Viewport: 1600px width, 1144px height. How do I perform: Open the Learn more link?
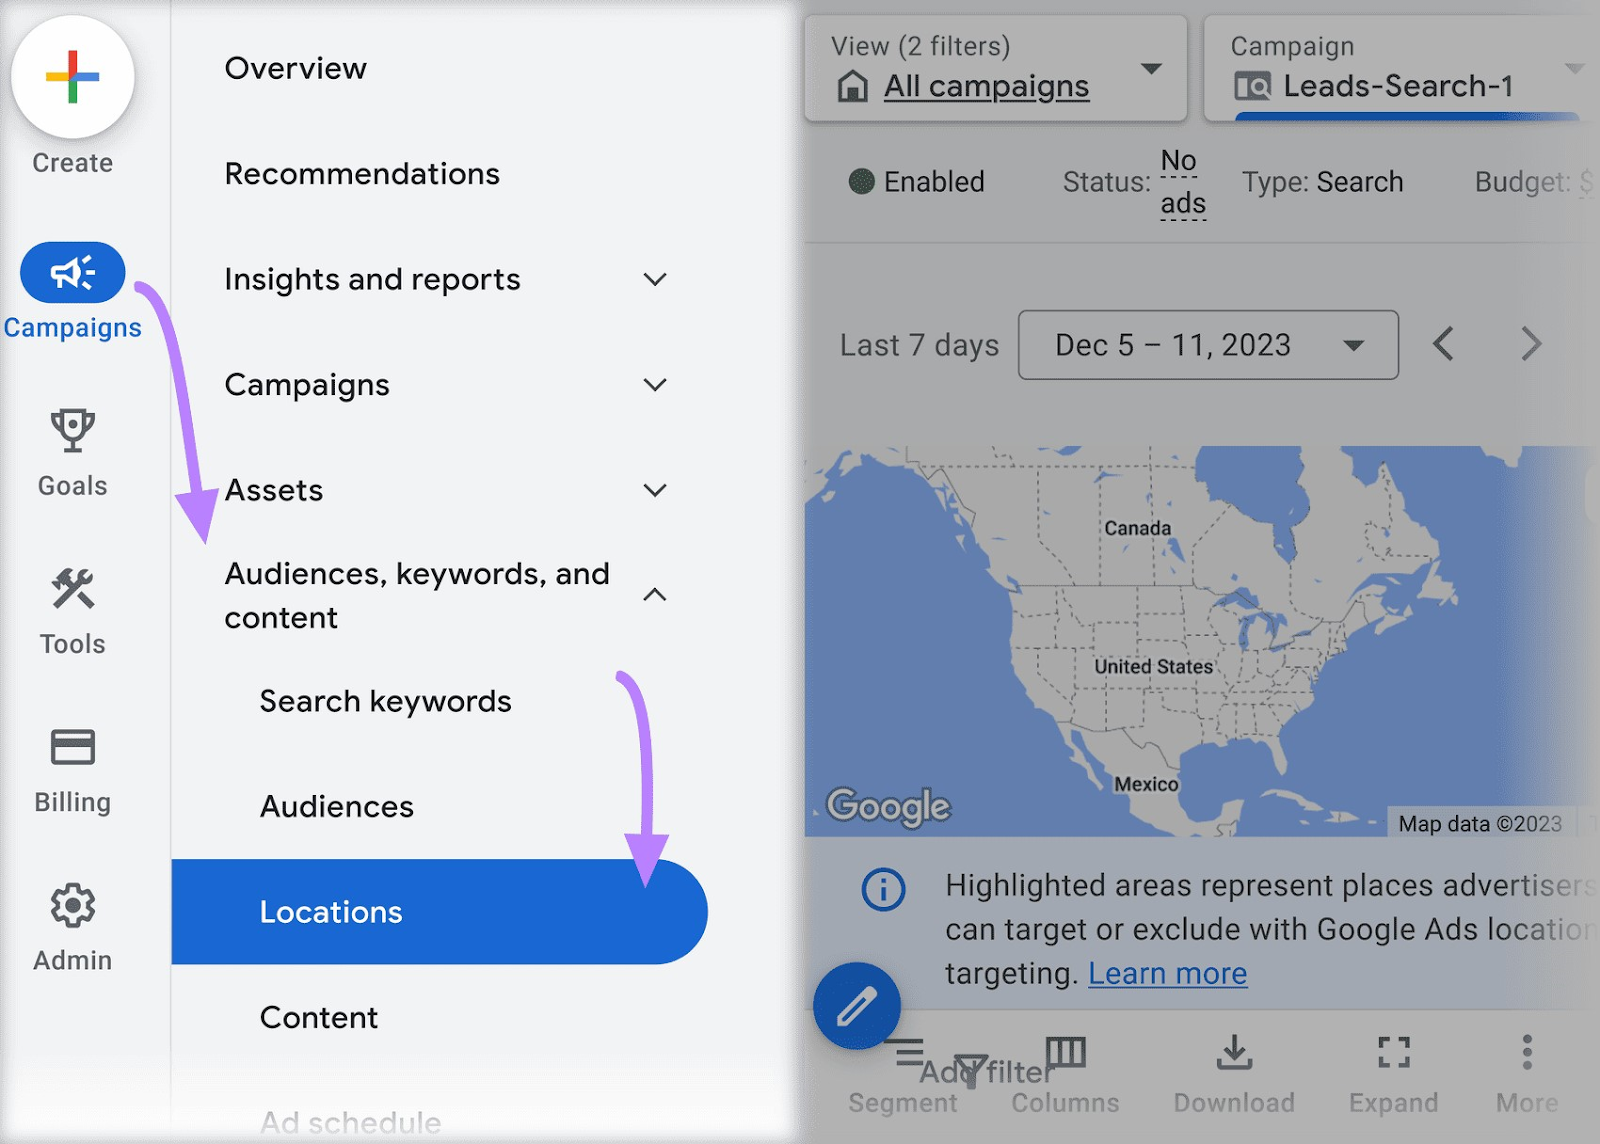pos(1166,973)
